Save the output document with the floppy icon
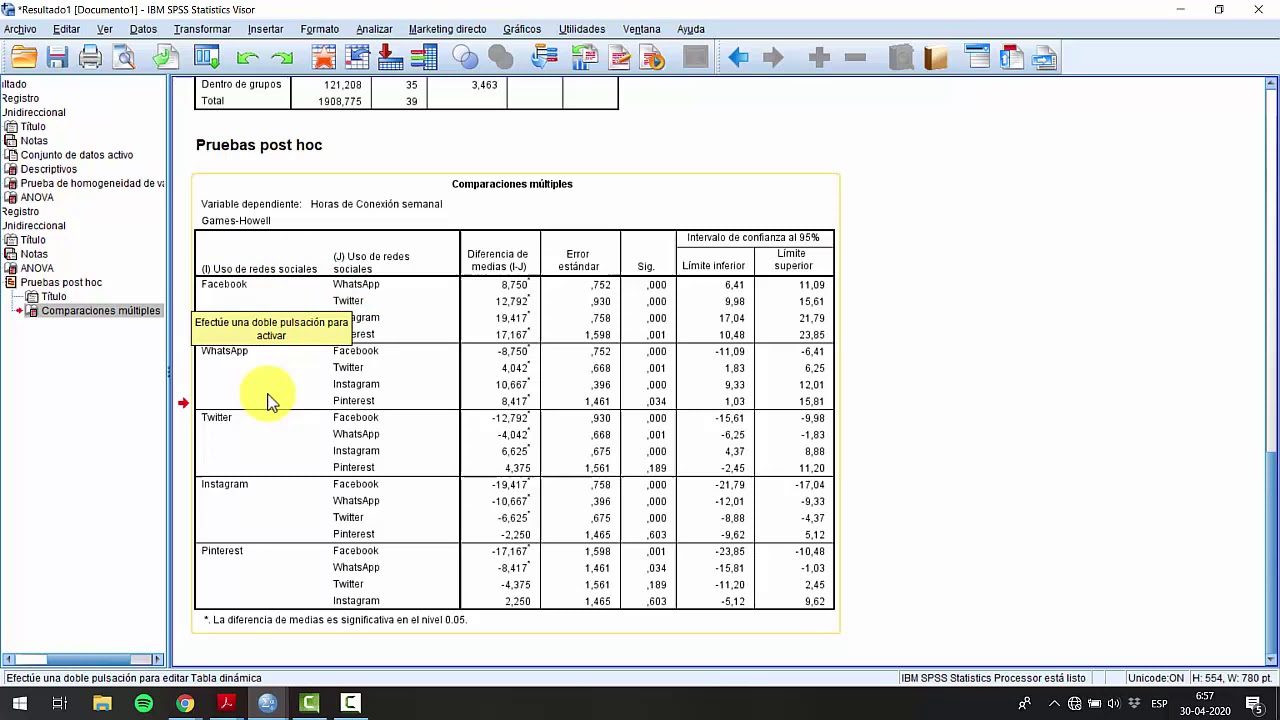This screenshot has height=720, width=1280. click(x=57, y=58)
